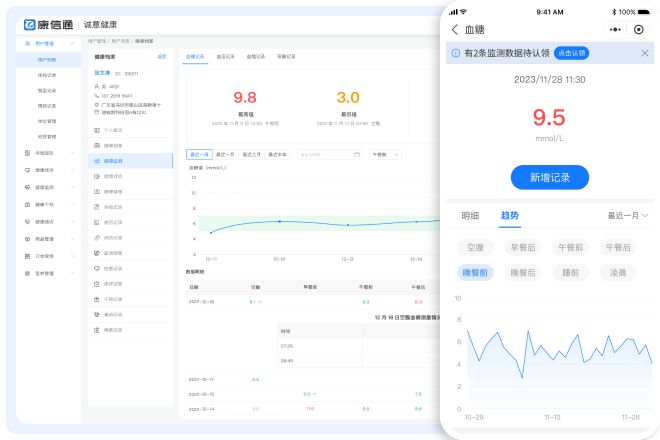
Task: Click the 最近三月 range button above chart
Action: tap(251, 155)
